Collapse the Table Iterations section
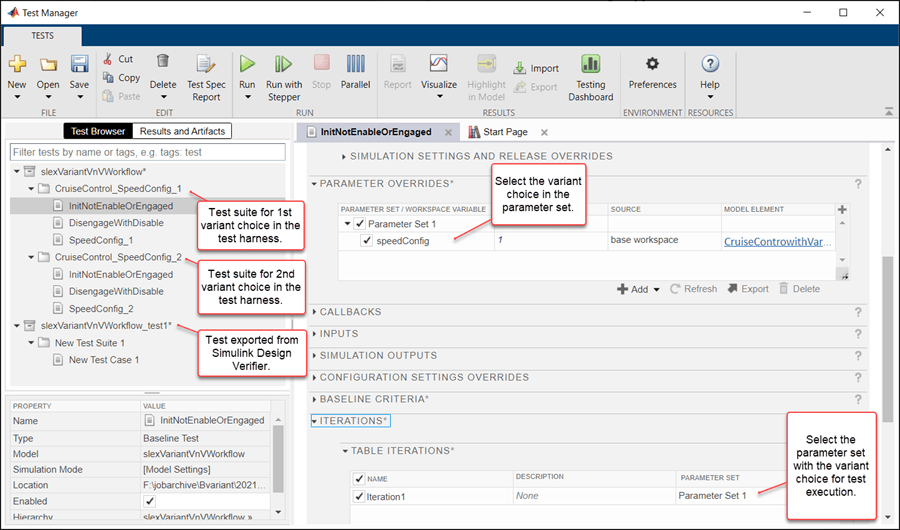Viewport: 900px width, 530px height. point(345,451)
